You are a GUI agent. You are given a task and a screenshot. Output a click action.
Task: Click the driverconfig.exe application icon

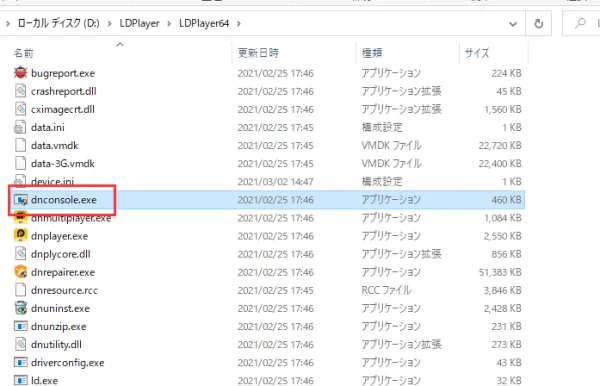click(x=20, y=362)
